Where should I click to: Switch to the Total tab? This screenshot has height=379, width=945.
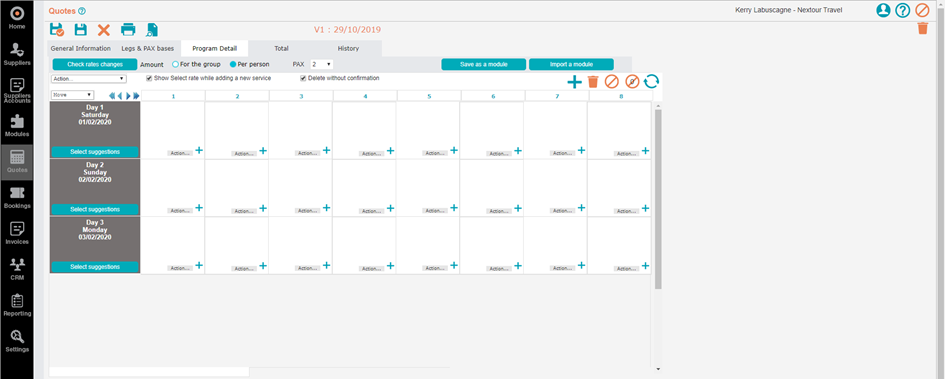(x=281, y=48)
